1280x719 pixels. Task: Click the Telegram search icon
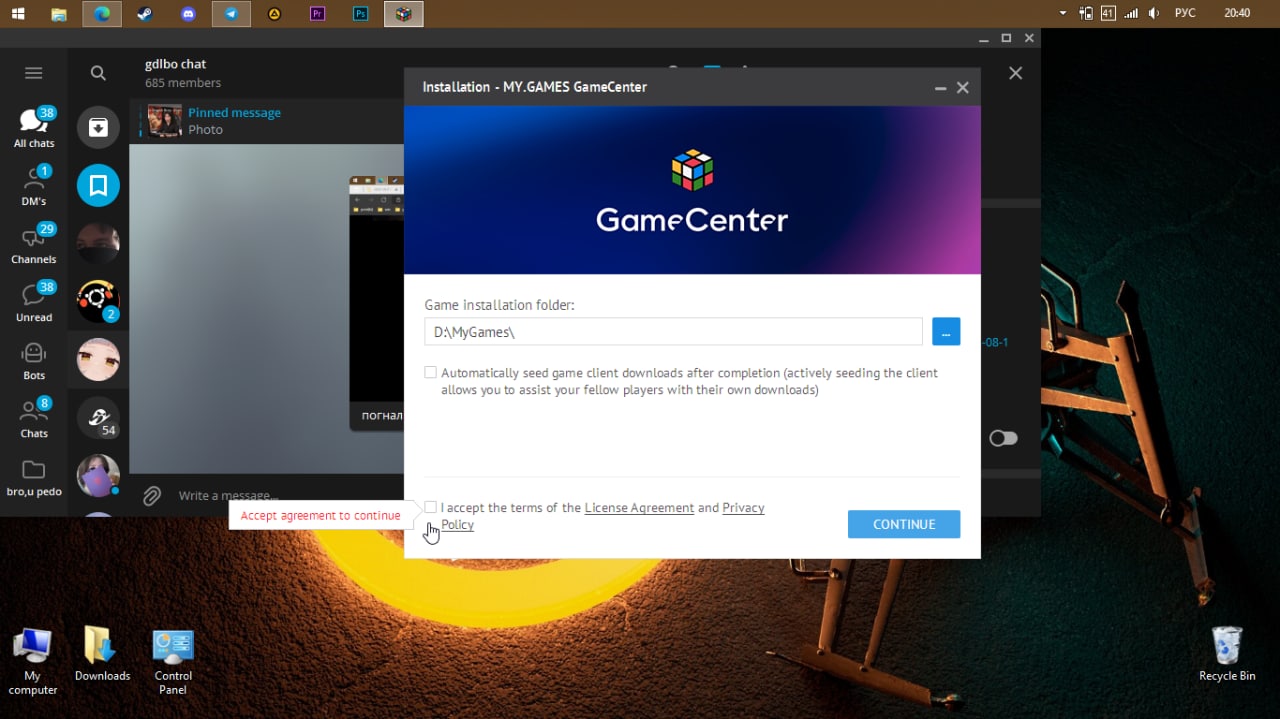(98, 73)
